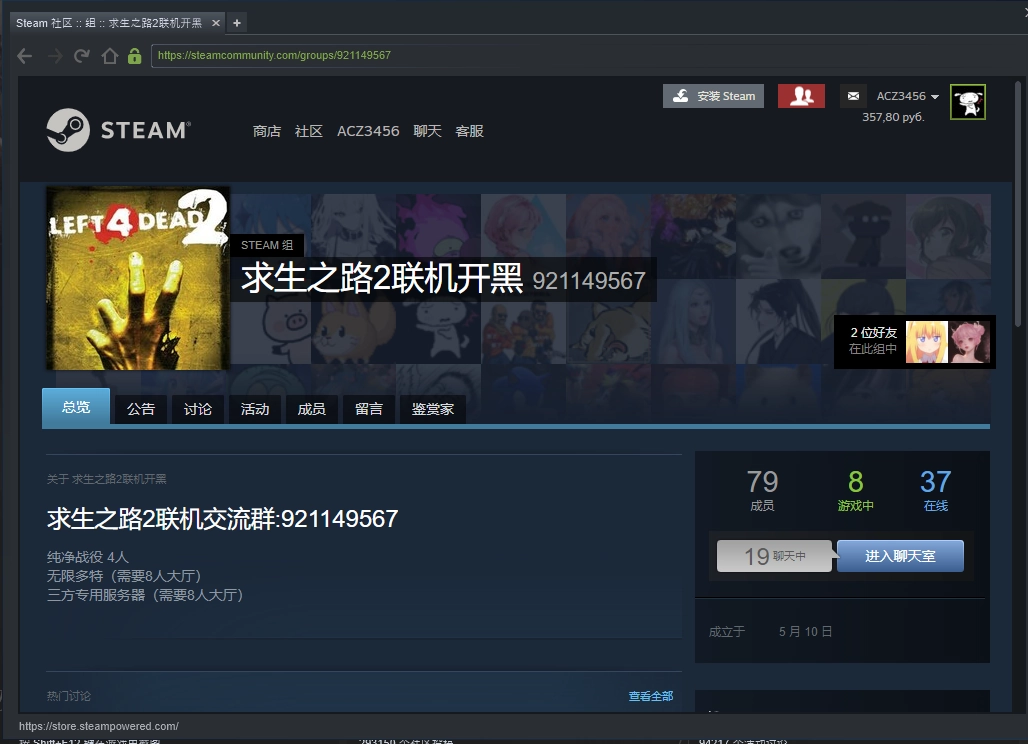
Task: Click the browser back arrow
Action: 26,56
